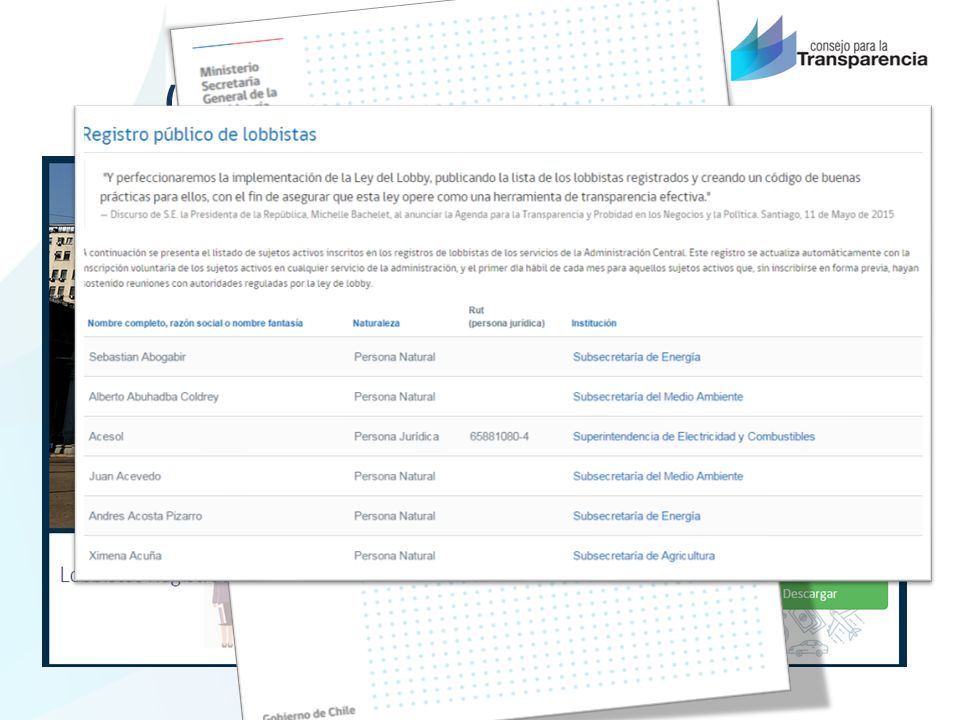
Task: Click Persona Jurídica in the Acesol row
Action: [x=396, y=437]
